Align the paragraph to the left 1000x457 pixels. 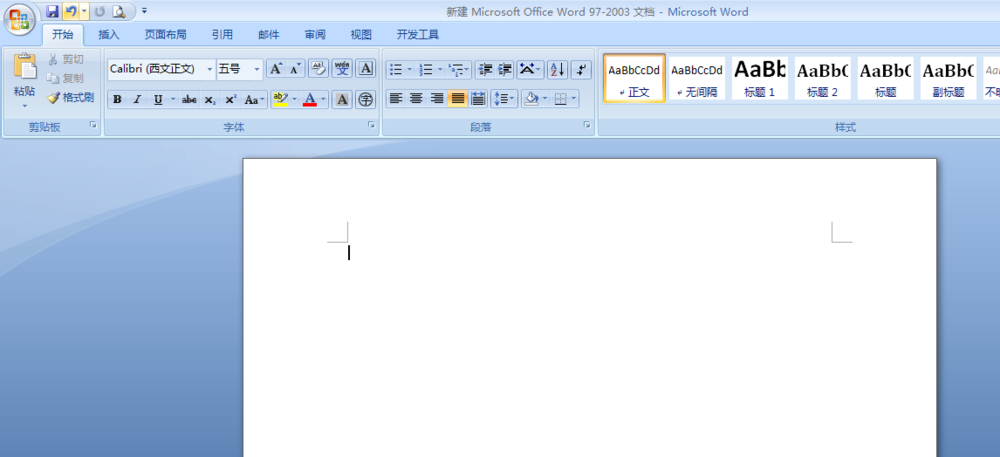click(x=396, y=99)
